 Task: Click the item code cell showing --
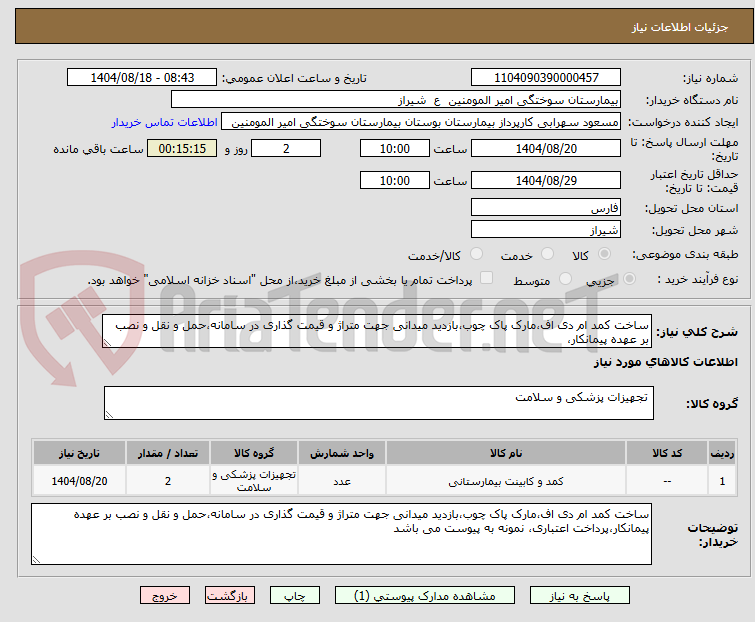tap(667, 481)
